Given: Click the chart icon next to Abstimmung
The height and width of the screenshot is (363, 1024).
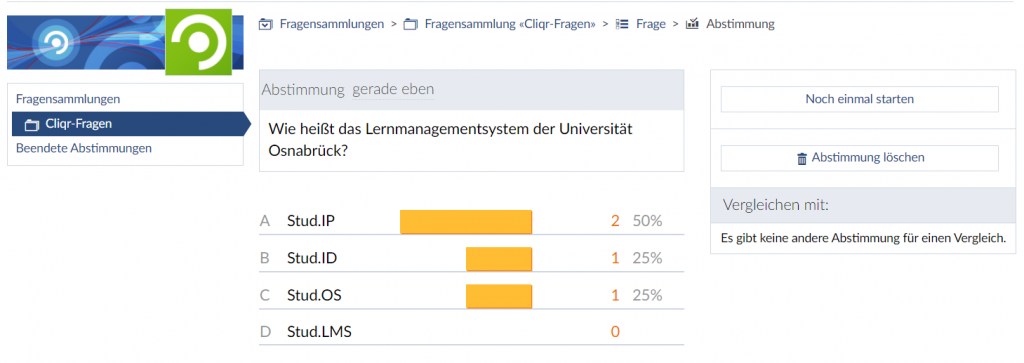Looking at the screenshot, I should tap(692, 24).
